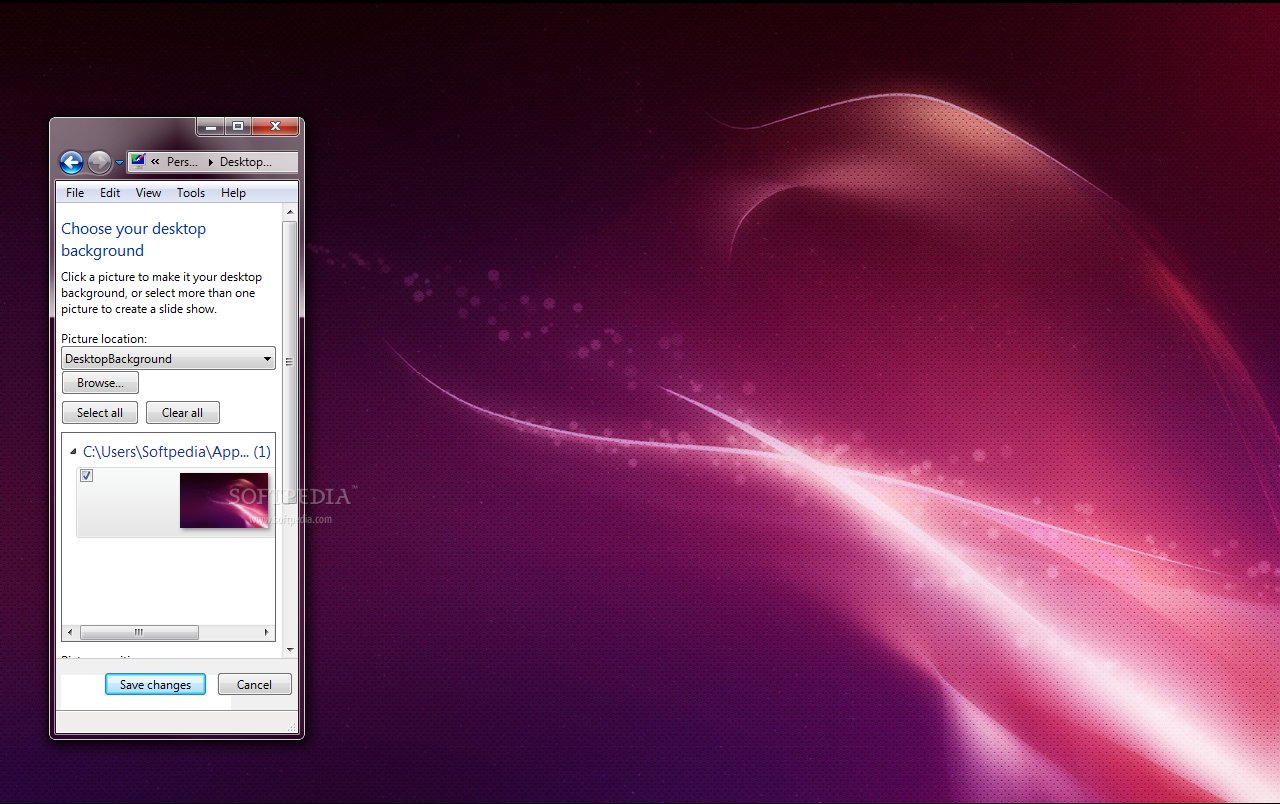Click Save changes button
Screen dimensions: 1280x804
pos(155,685)
